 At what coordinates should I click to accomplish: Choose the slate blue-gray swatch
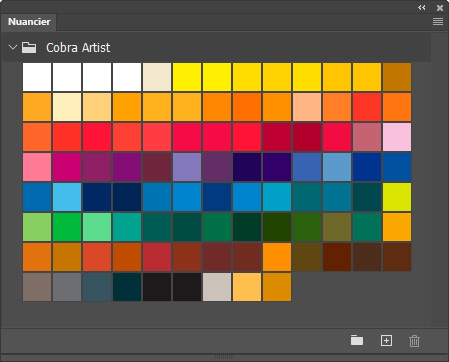coord(97,287)
